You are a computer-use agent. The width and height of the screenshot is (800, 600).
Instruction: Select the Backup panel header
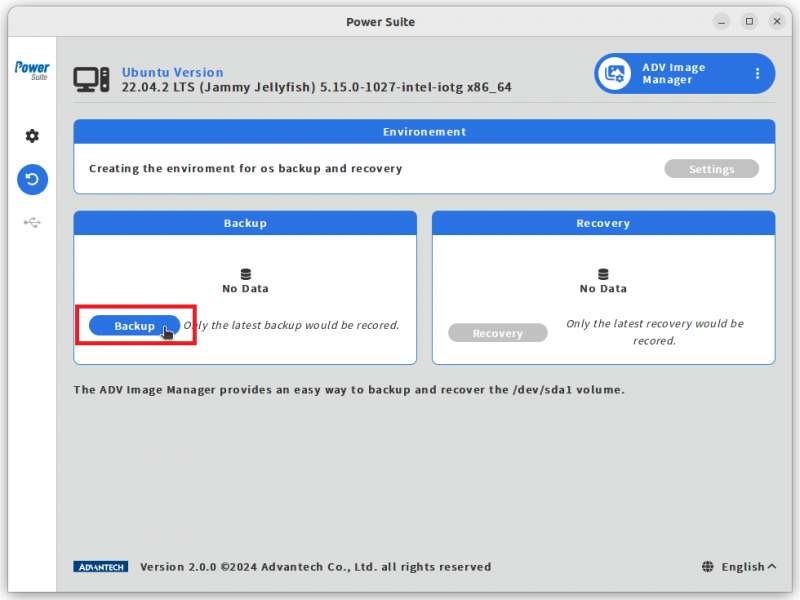click(245, 223)
